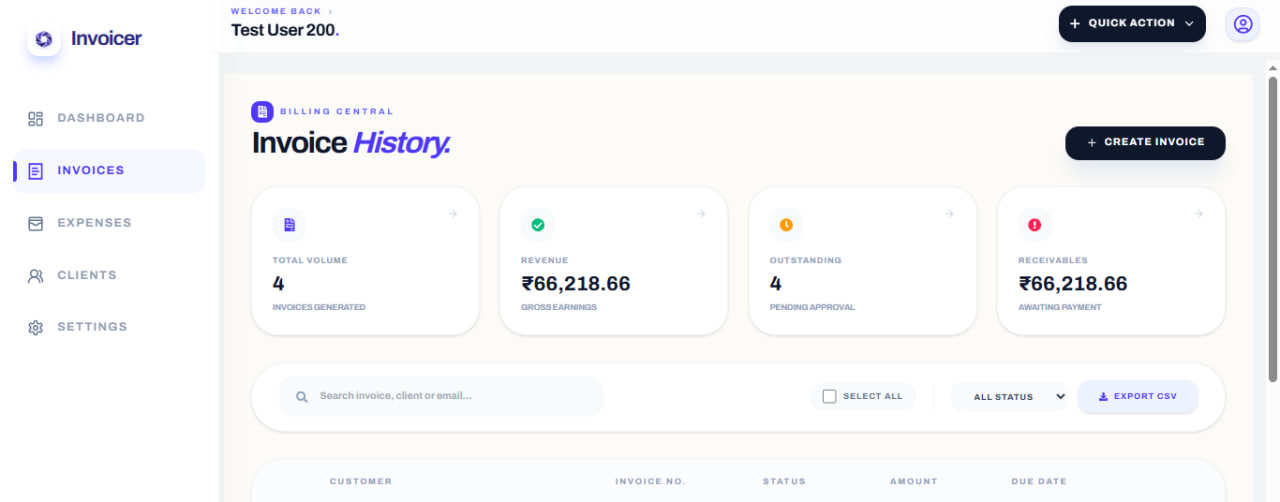
Task: Open the All Status filter dropdown
Action: click(1009, 397)
